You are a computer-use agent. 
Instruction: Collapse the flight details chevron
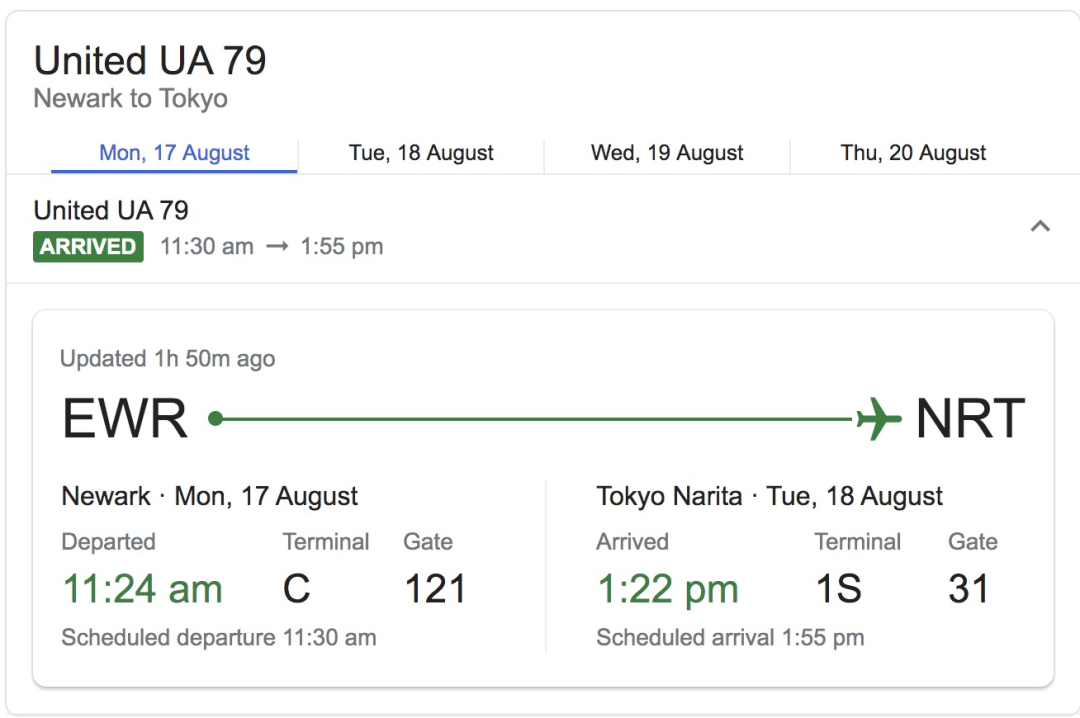(x=1040, y=226)
